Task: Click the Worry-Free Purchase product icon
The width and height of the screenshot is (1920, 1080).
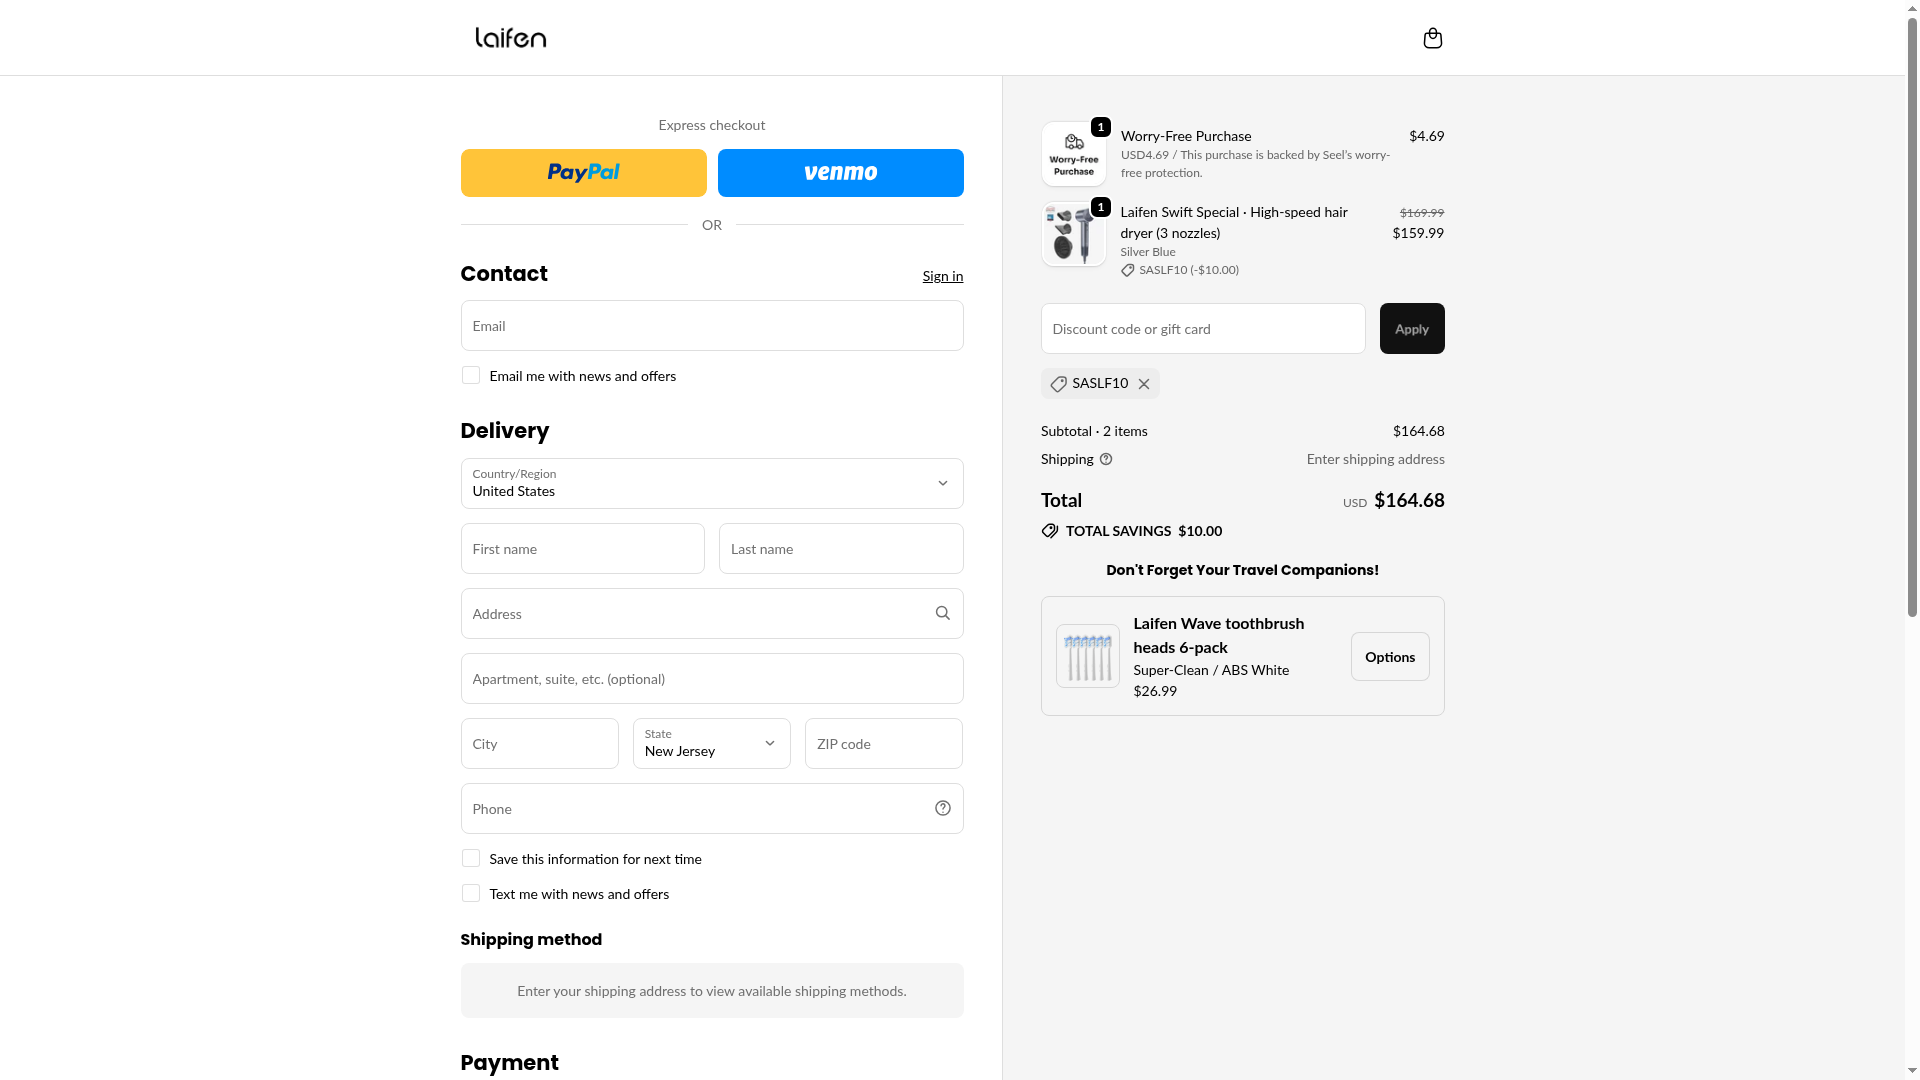Action: click(x=1073, y=155)
